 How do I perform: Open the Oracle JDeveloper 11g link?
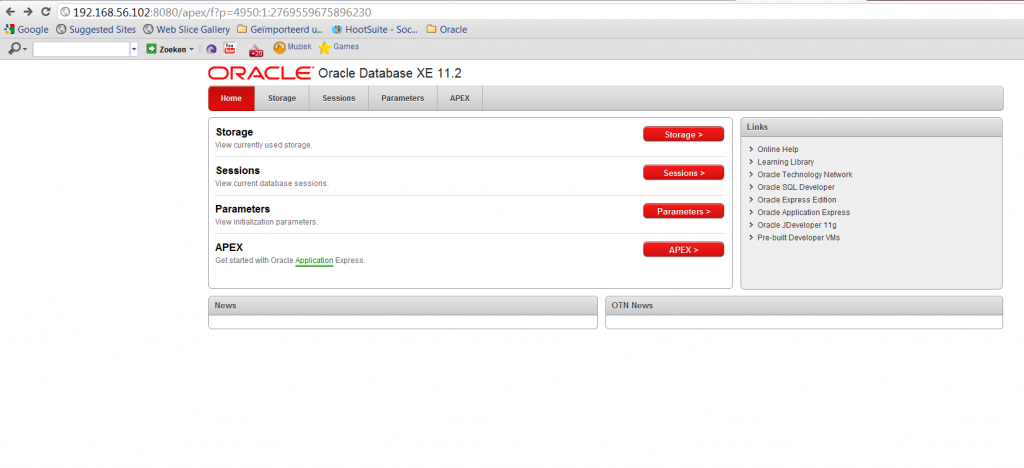click(797, 225)
